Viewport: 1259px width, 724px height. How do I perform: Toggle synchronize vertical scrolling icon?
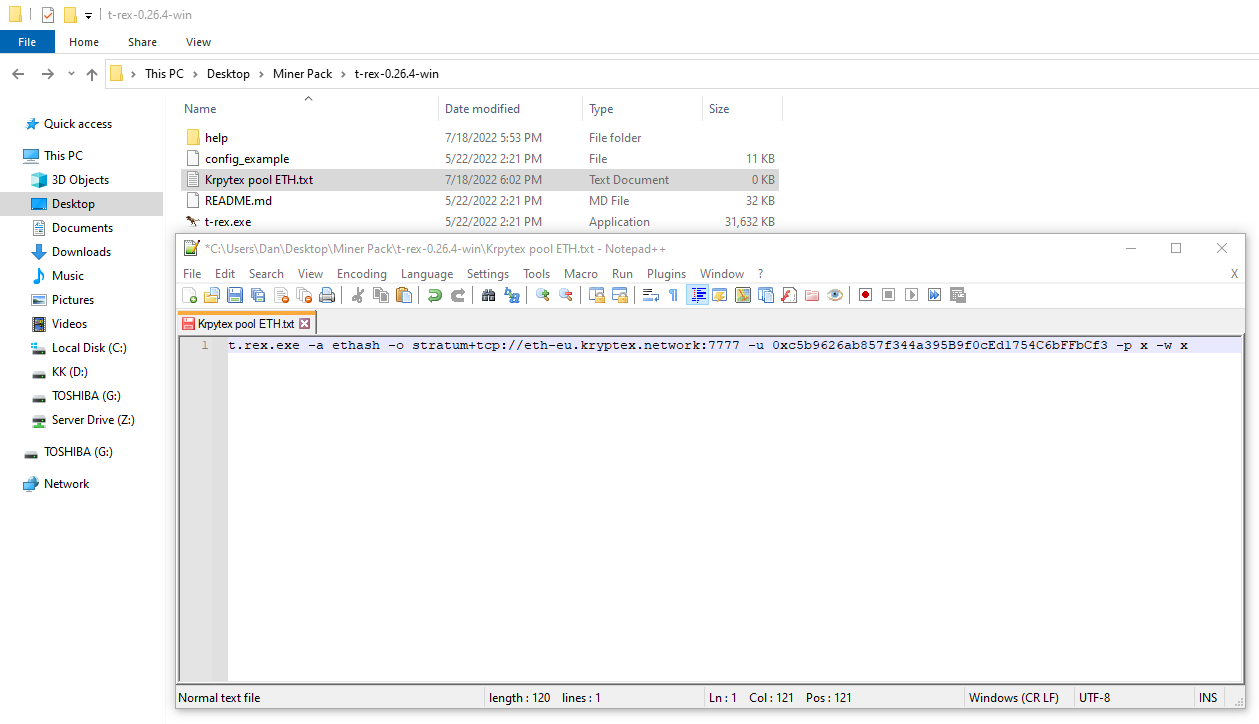coord(596,295)
